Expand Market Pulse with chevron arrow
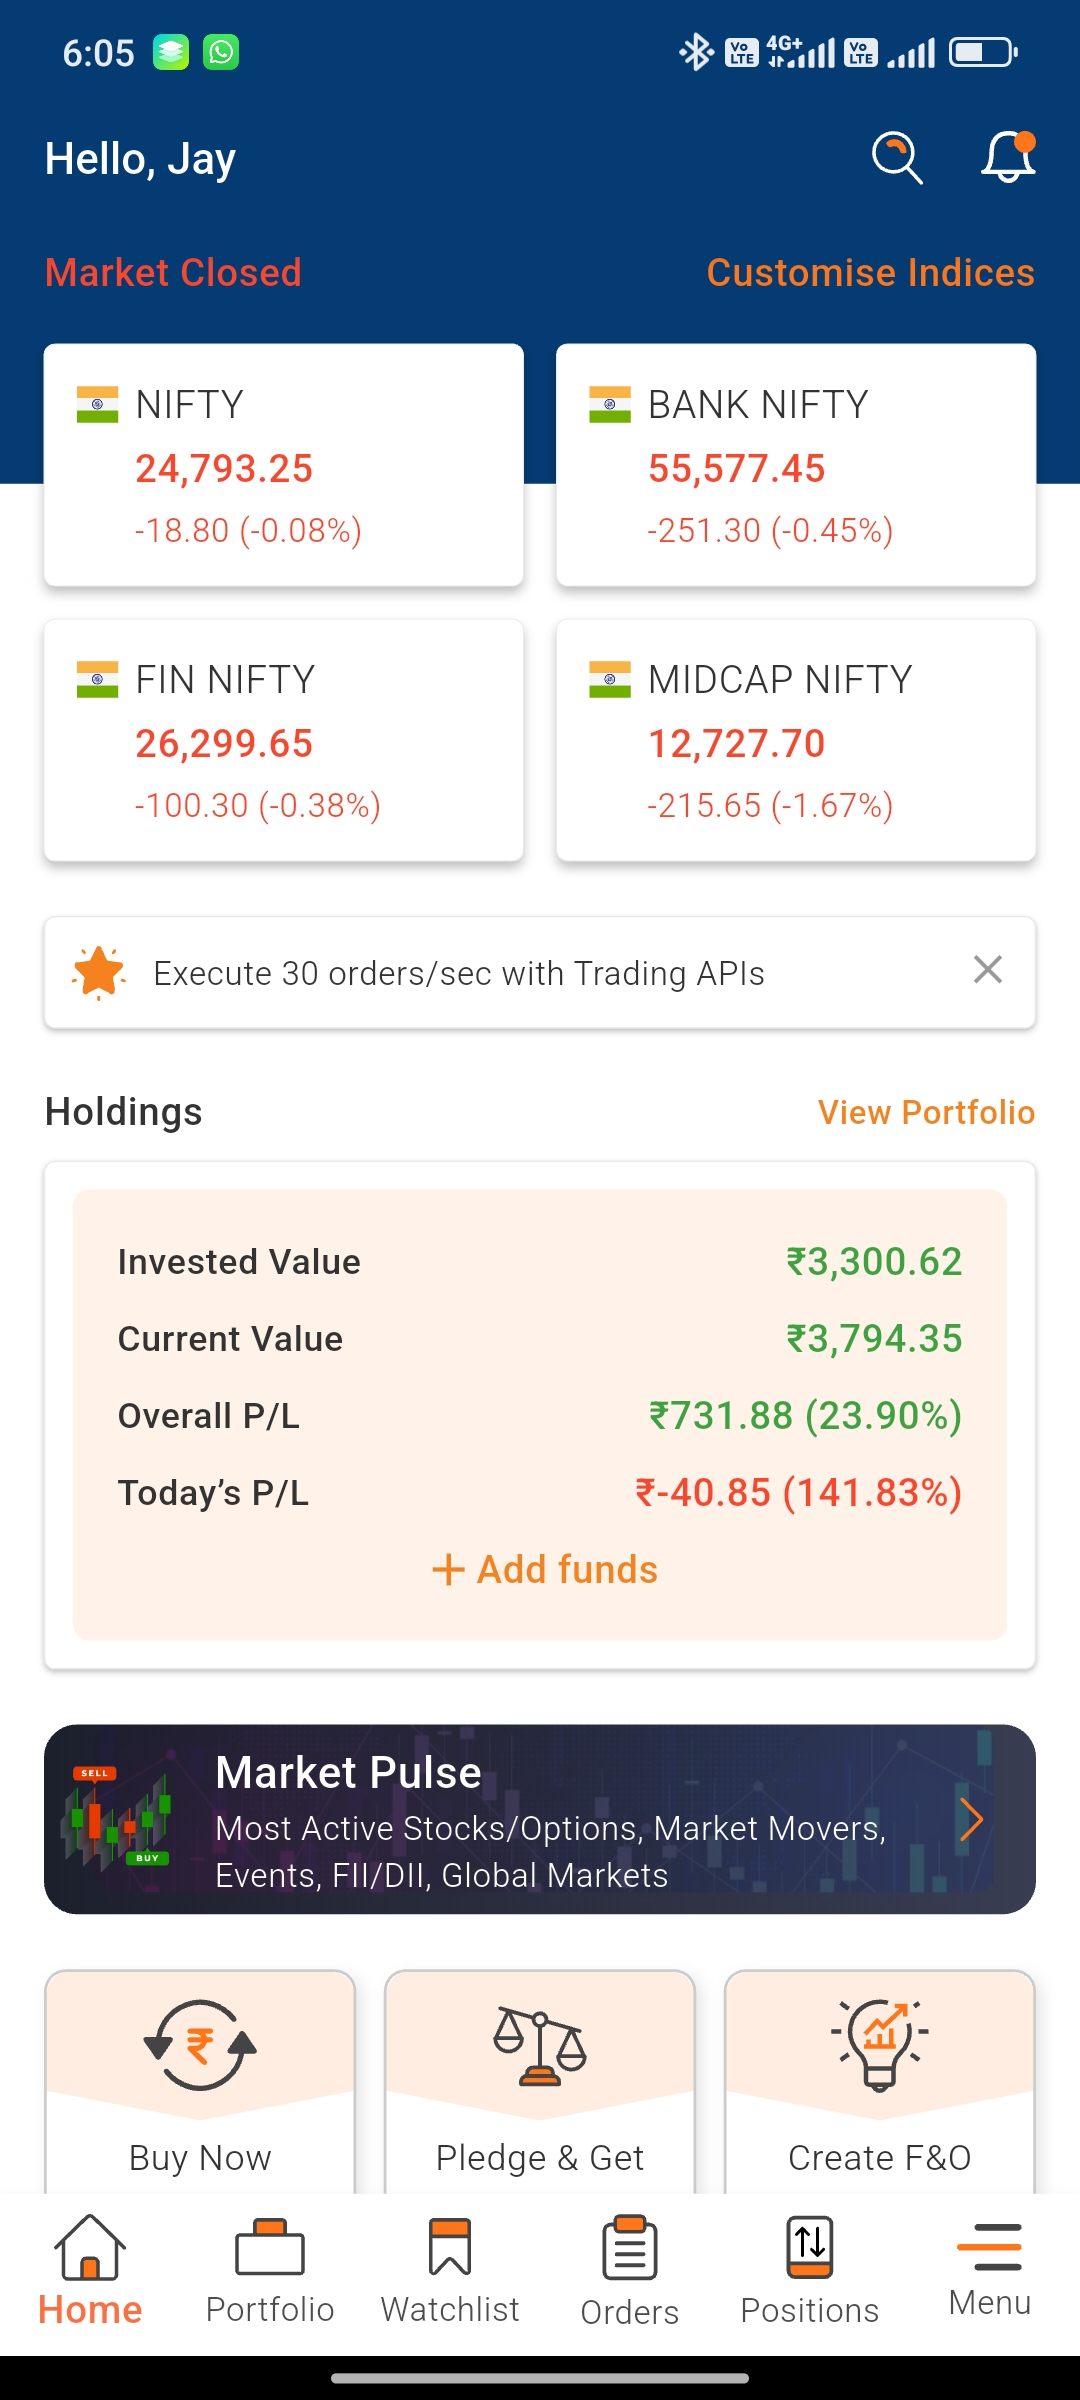Image resolution: width=1080 pixels, height=2400 pixels. [x=971, y=1819]
